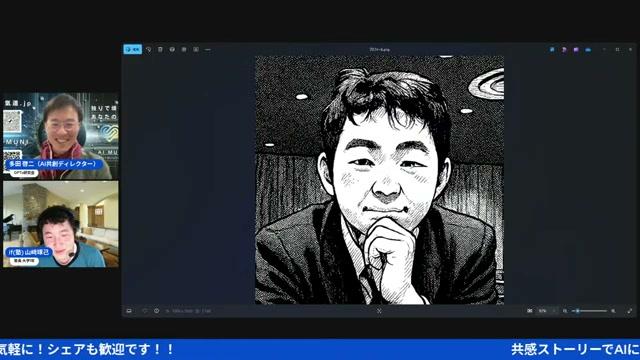640x360 pixels.
Task: Click the fit-to-window icon beside zoom percentage
Action: pyautogui.click(x=530, y=311)
